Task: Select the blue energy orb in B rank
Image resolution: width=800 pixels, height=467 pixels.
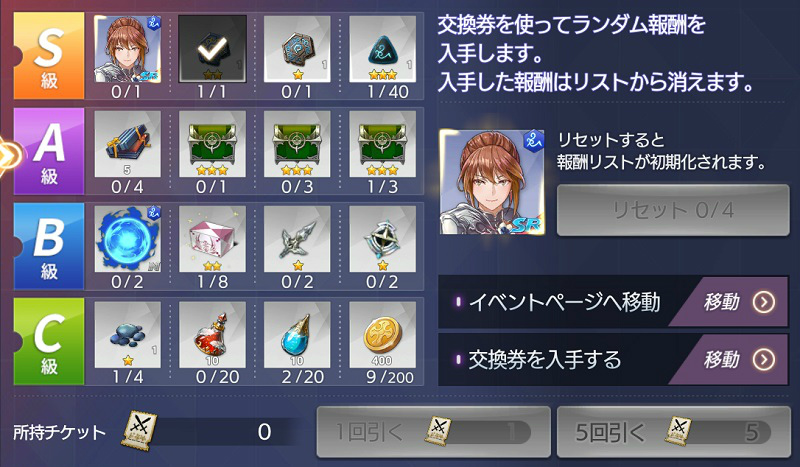Action: tap(128, 239)
